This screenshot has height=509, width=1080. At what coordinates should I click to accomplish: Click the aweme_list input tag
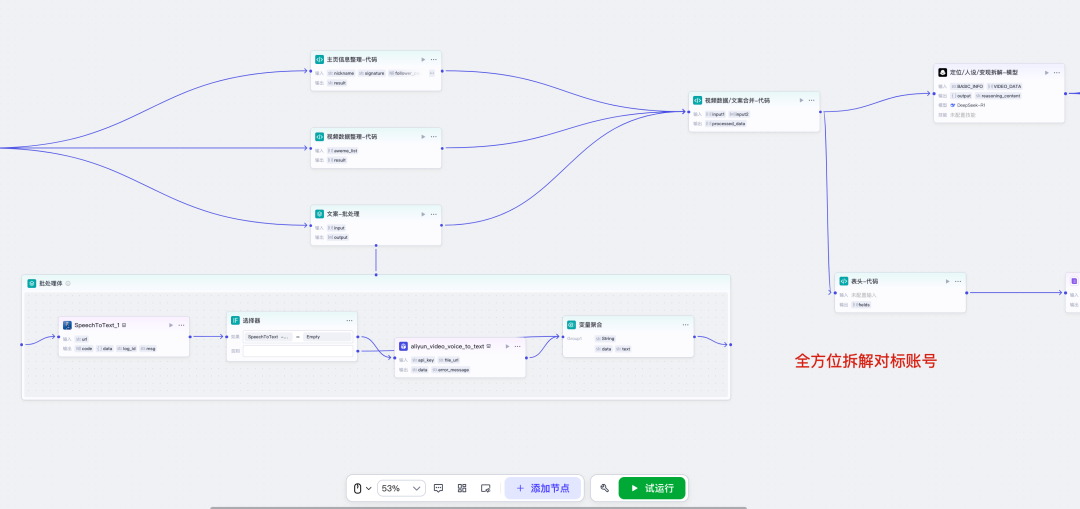[342, 150]
